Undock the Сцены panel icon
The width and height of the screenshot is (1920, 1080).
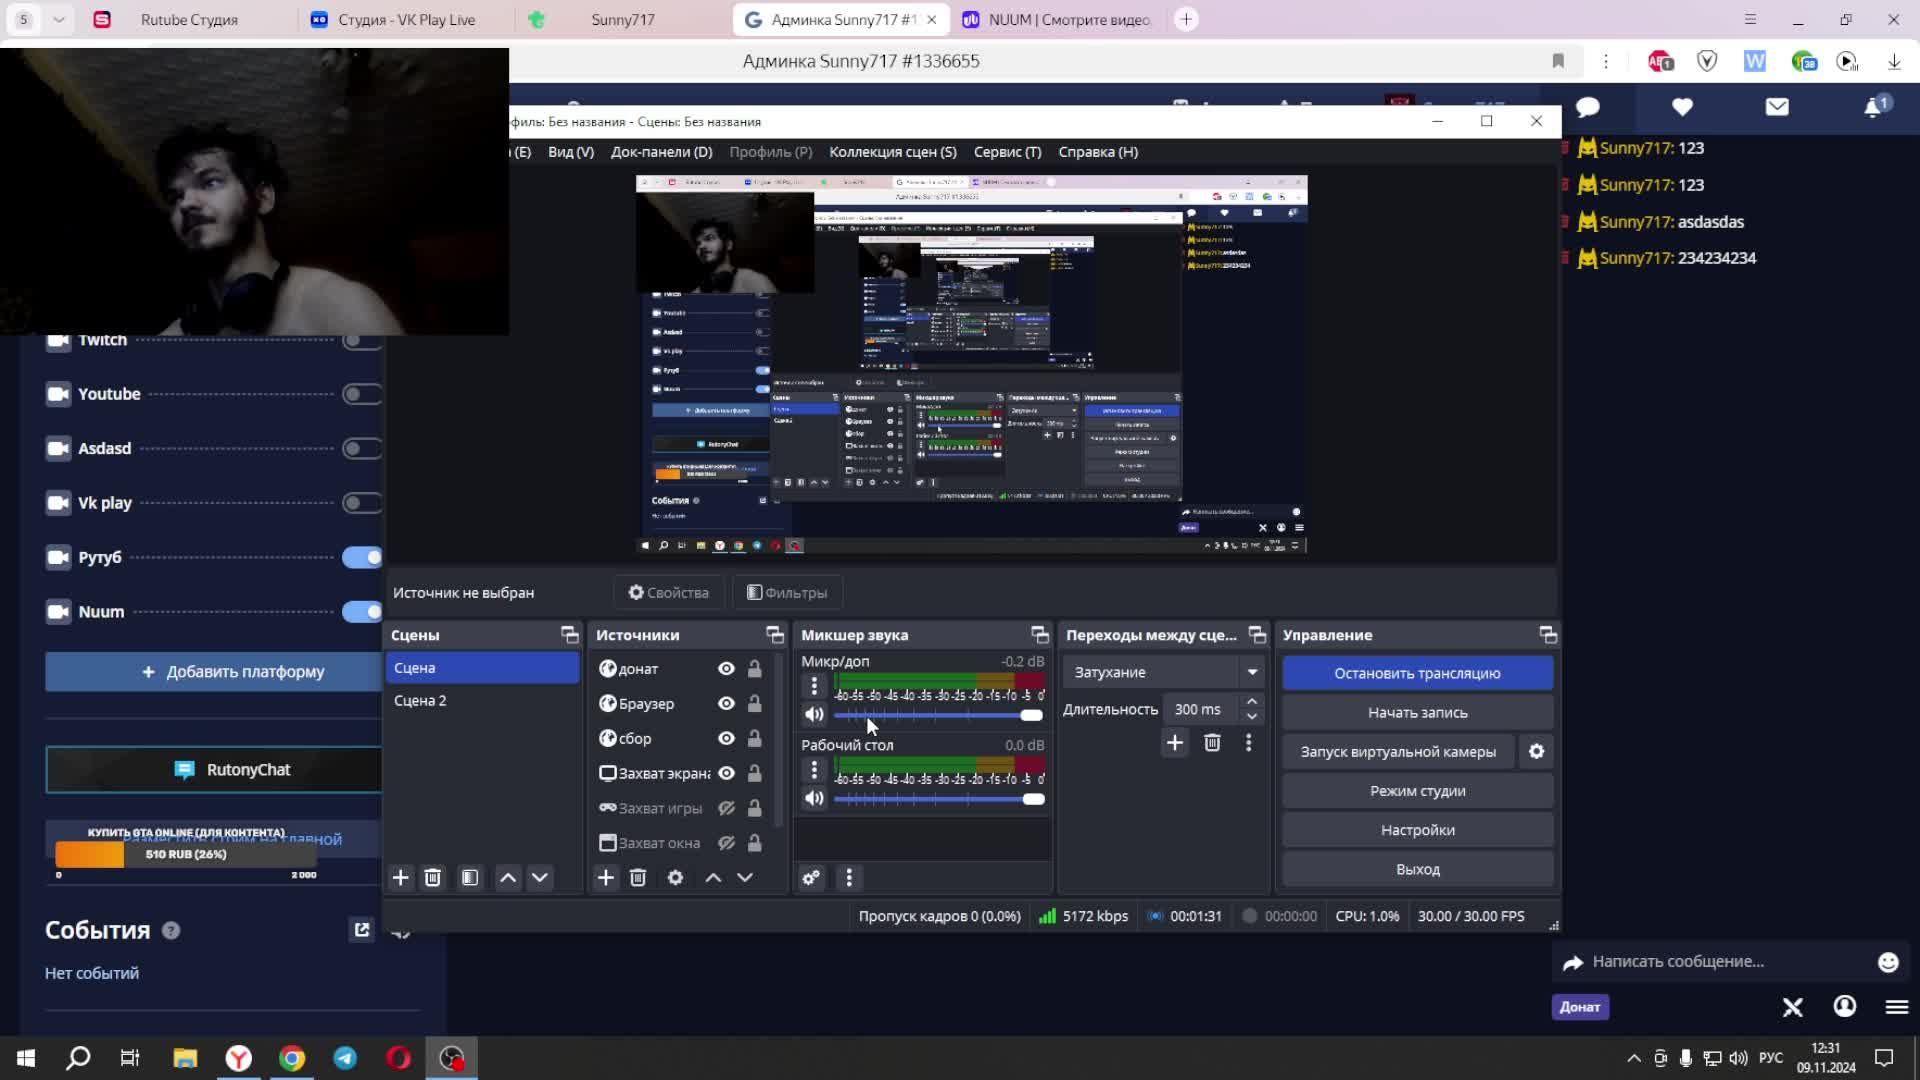click(x=570, y=635)
